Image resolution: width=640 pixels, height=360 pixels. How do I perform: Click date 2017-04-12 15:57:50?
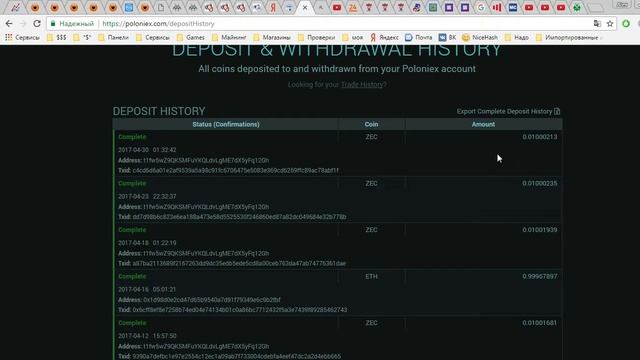(147, 336)
